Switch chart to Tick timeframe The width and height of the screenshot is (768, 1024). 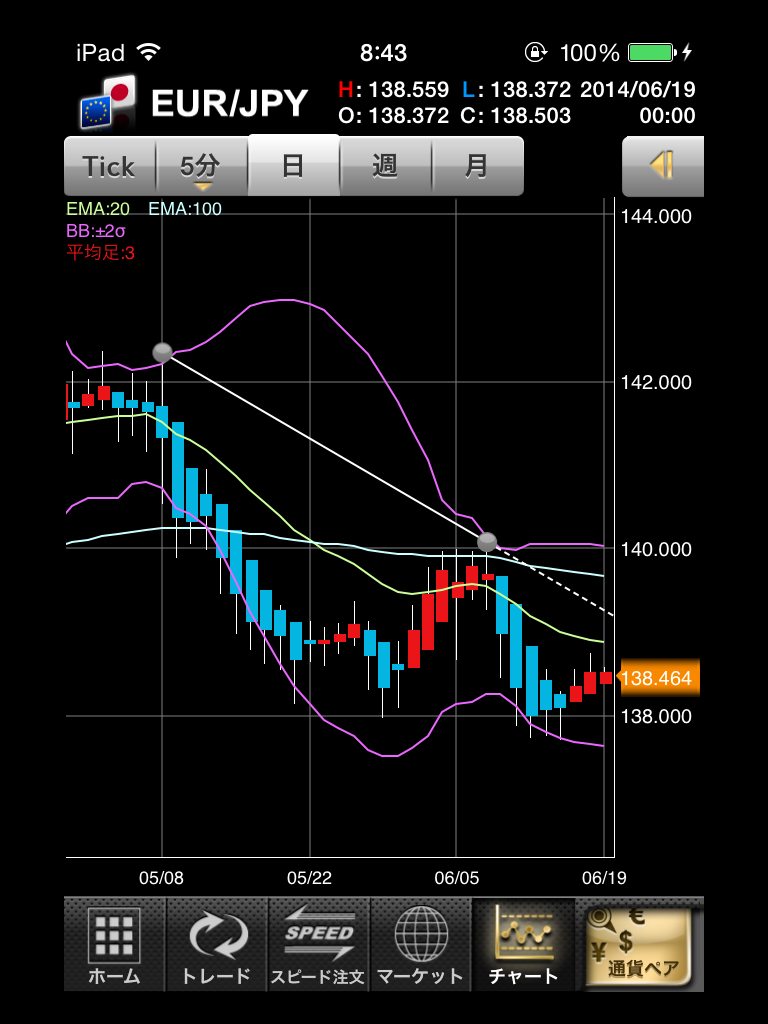pos(110,167)
